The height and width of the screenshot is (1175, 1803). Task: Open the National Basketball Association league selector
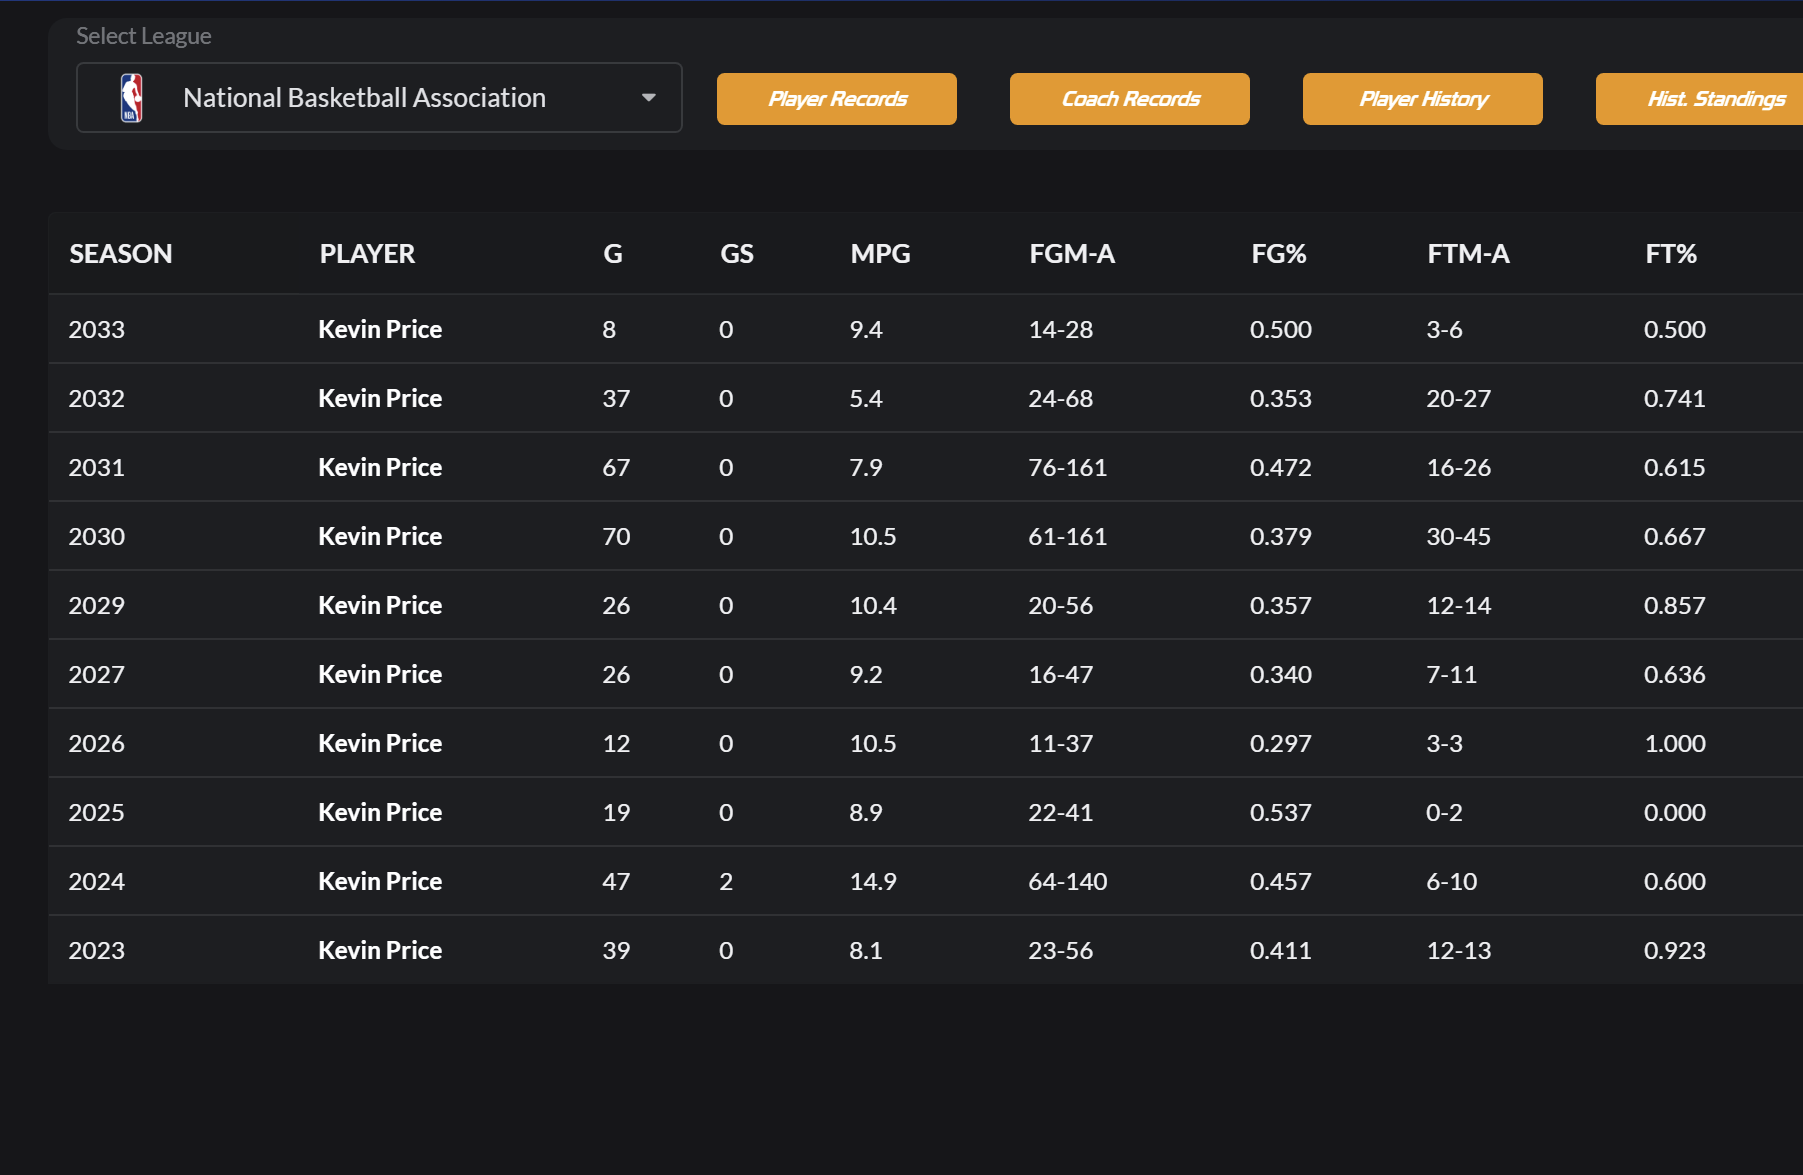point(364,98)
